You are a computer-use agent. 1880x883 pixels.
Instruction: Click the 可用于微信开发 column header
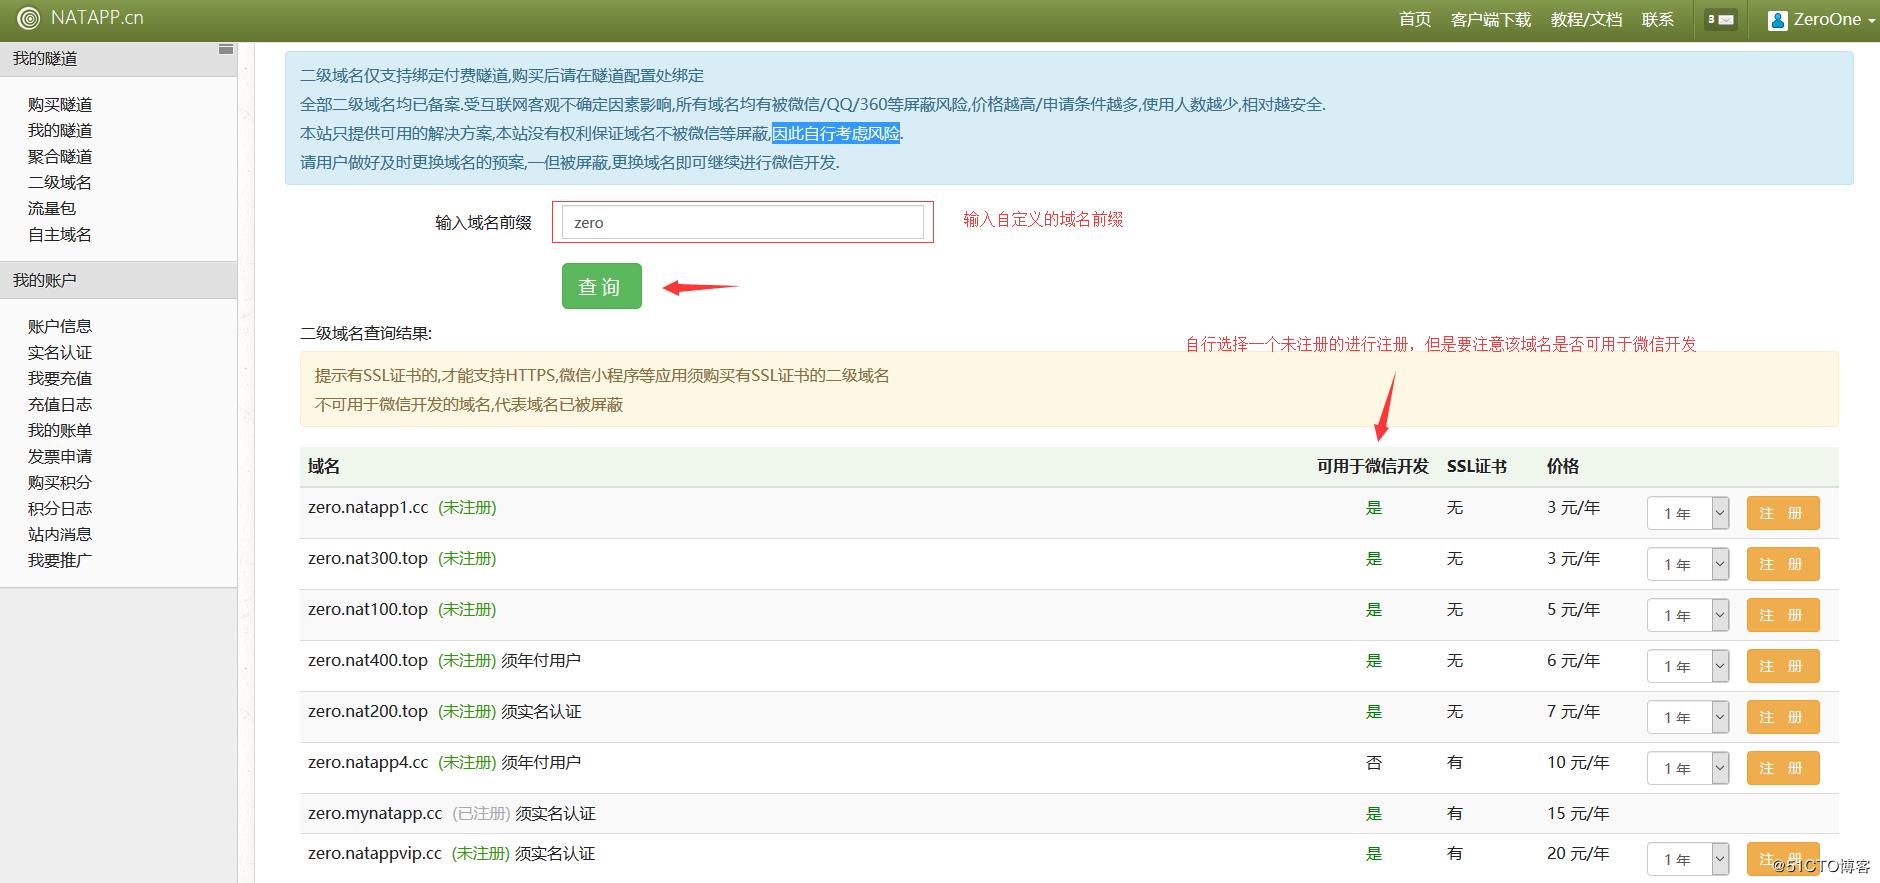[1372, 466]
